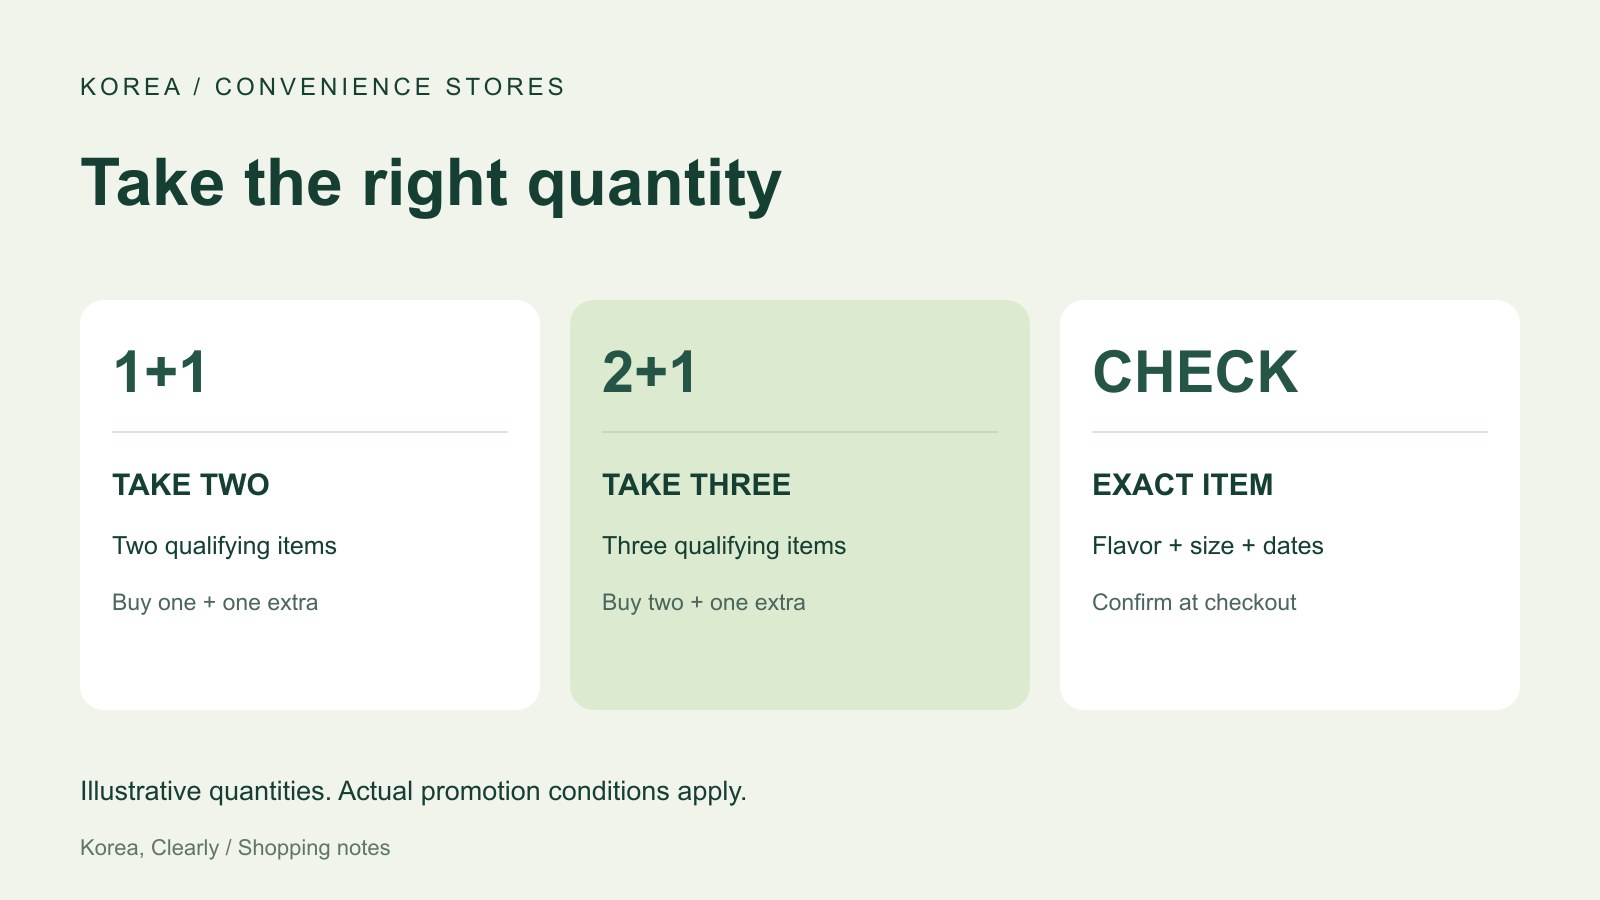Click the illustrative quantities disclaimer sentence
Screen dimensions: 1600x900
413,791
